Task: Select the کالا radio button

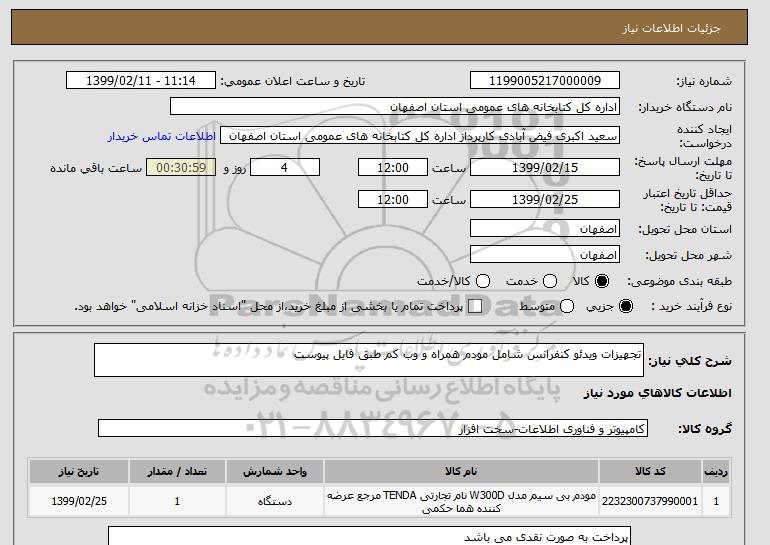Action: (x=602, y=281)
